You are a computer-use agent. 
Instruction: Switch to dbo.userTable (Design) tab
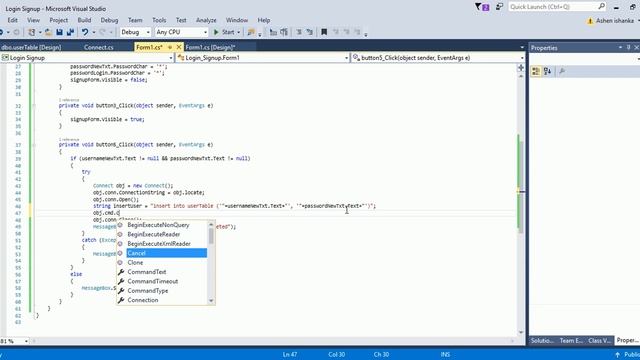click(x=31, y=47)
